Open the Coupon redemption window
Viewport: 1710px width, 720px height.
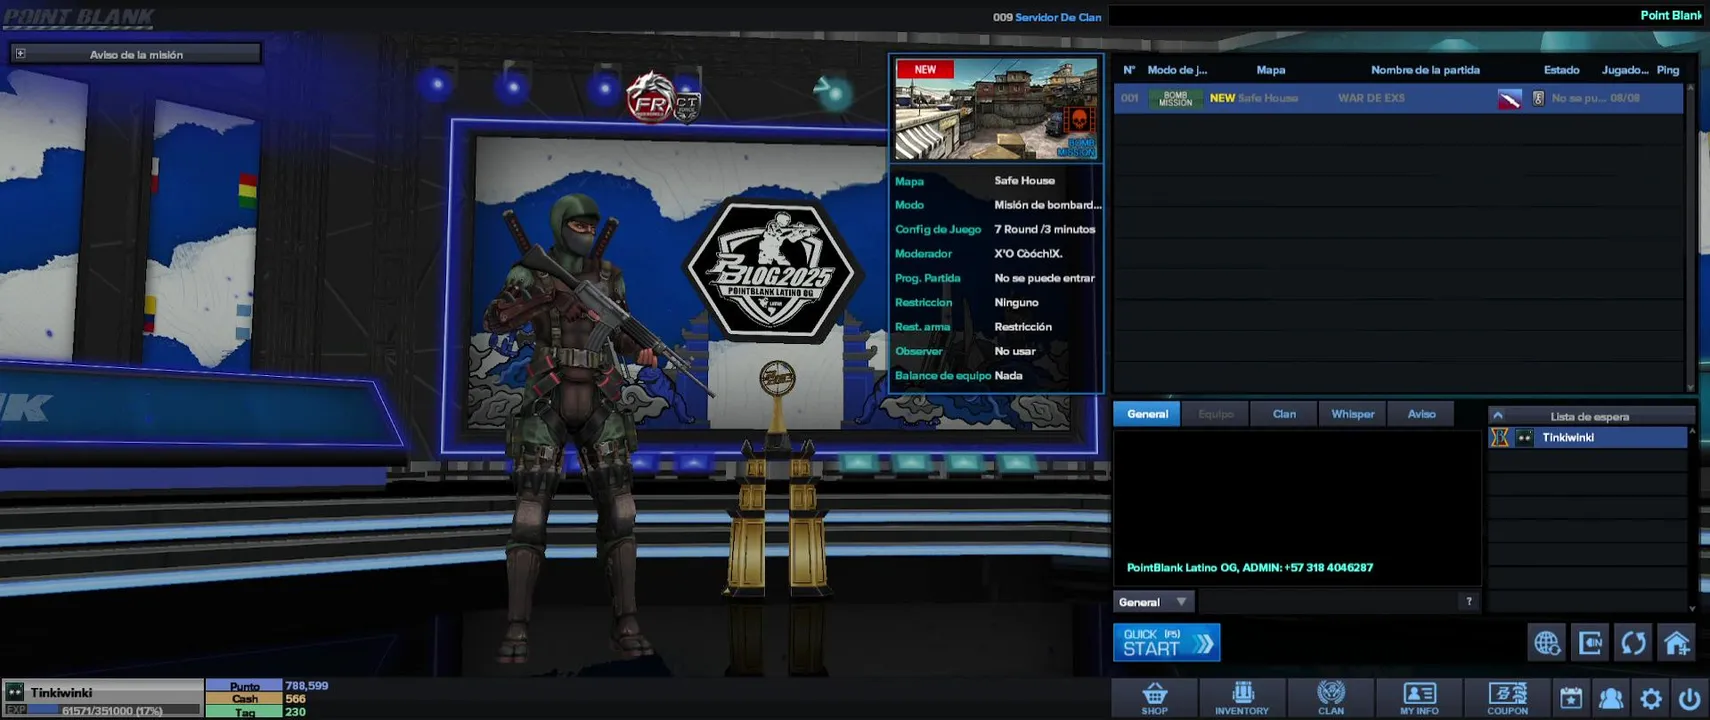coord(1507,698)
